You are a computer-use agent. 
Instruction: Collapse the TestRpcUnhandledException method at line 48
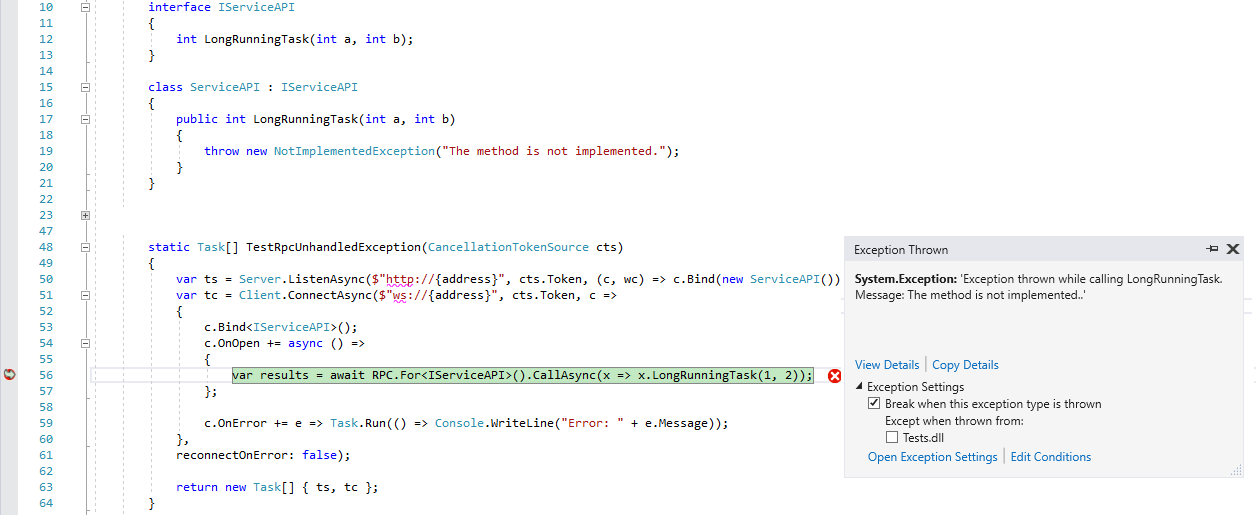[x=85, y=247]
